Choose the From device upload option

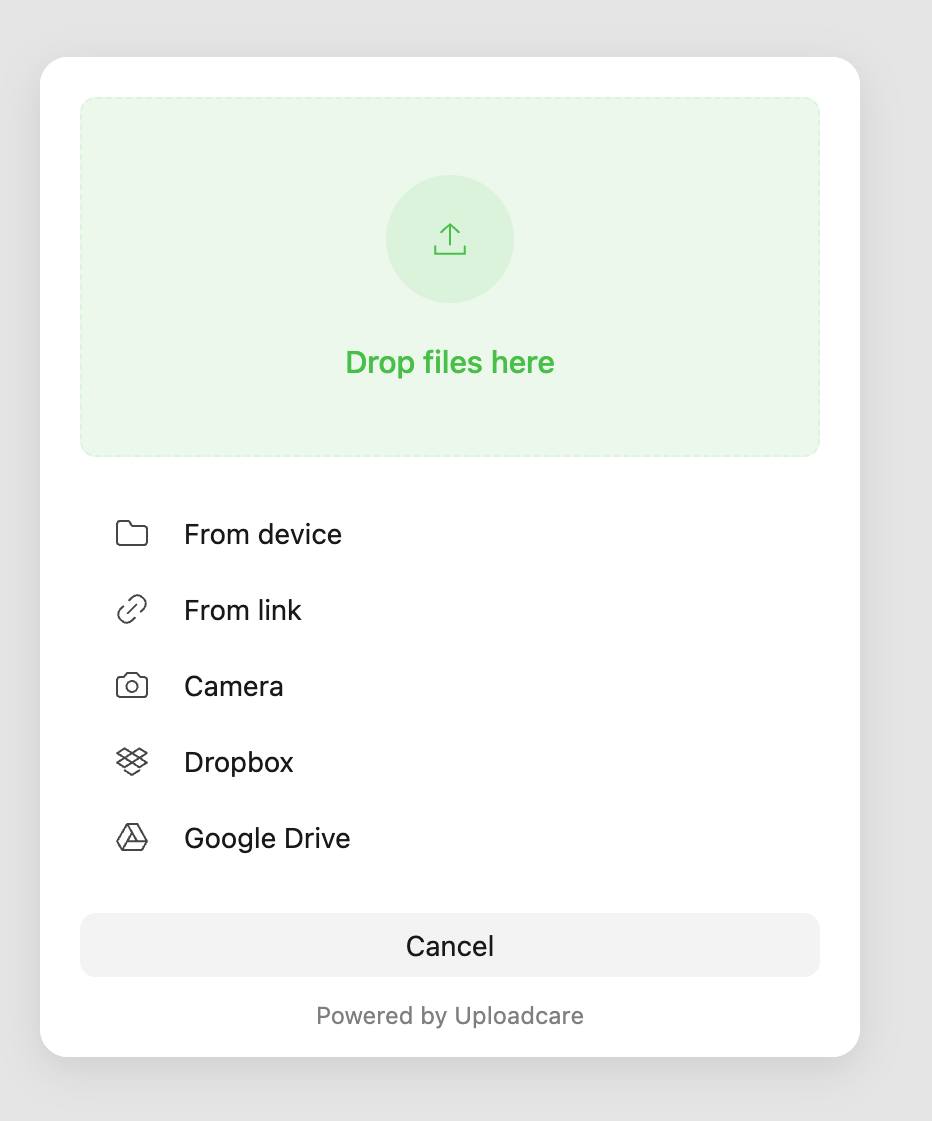(262, 534)
